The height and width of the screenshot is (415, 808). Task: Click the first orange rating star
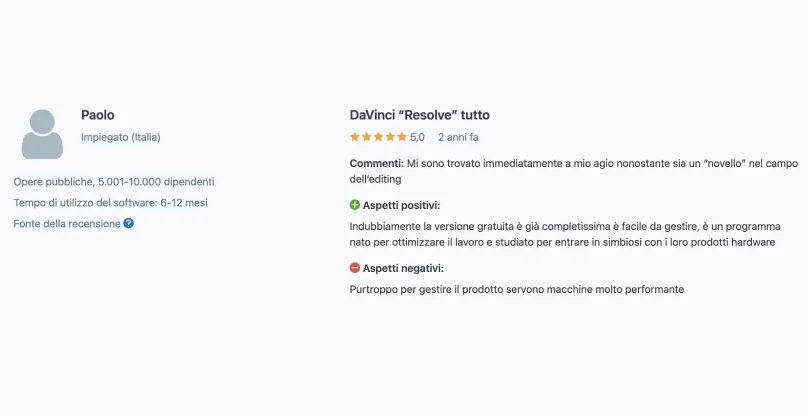click(x=355, y=137)
